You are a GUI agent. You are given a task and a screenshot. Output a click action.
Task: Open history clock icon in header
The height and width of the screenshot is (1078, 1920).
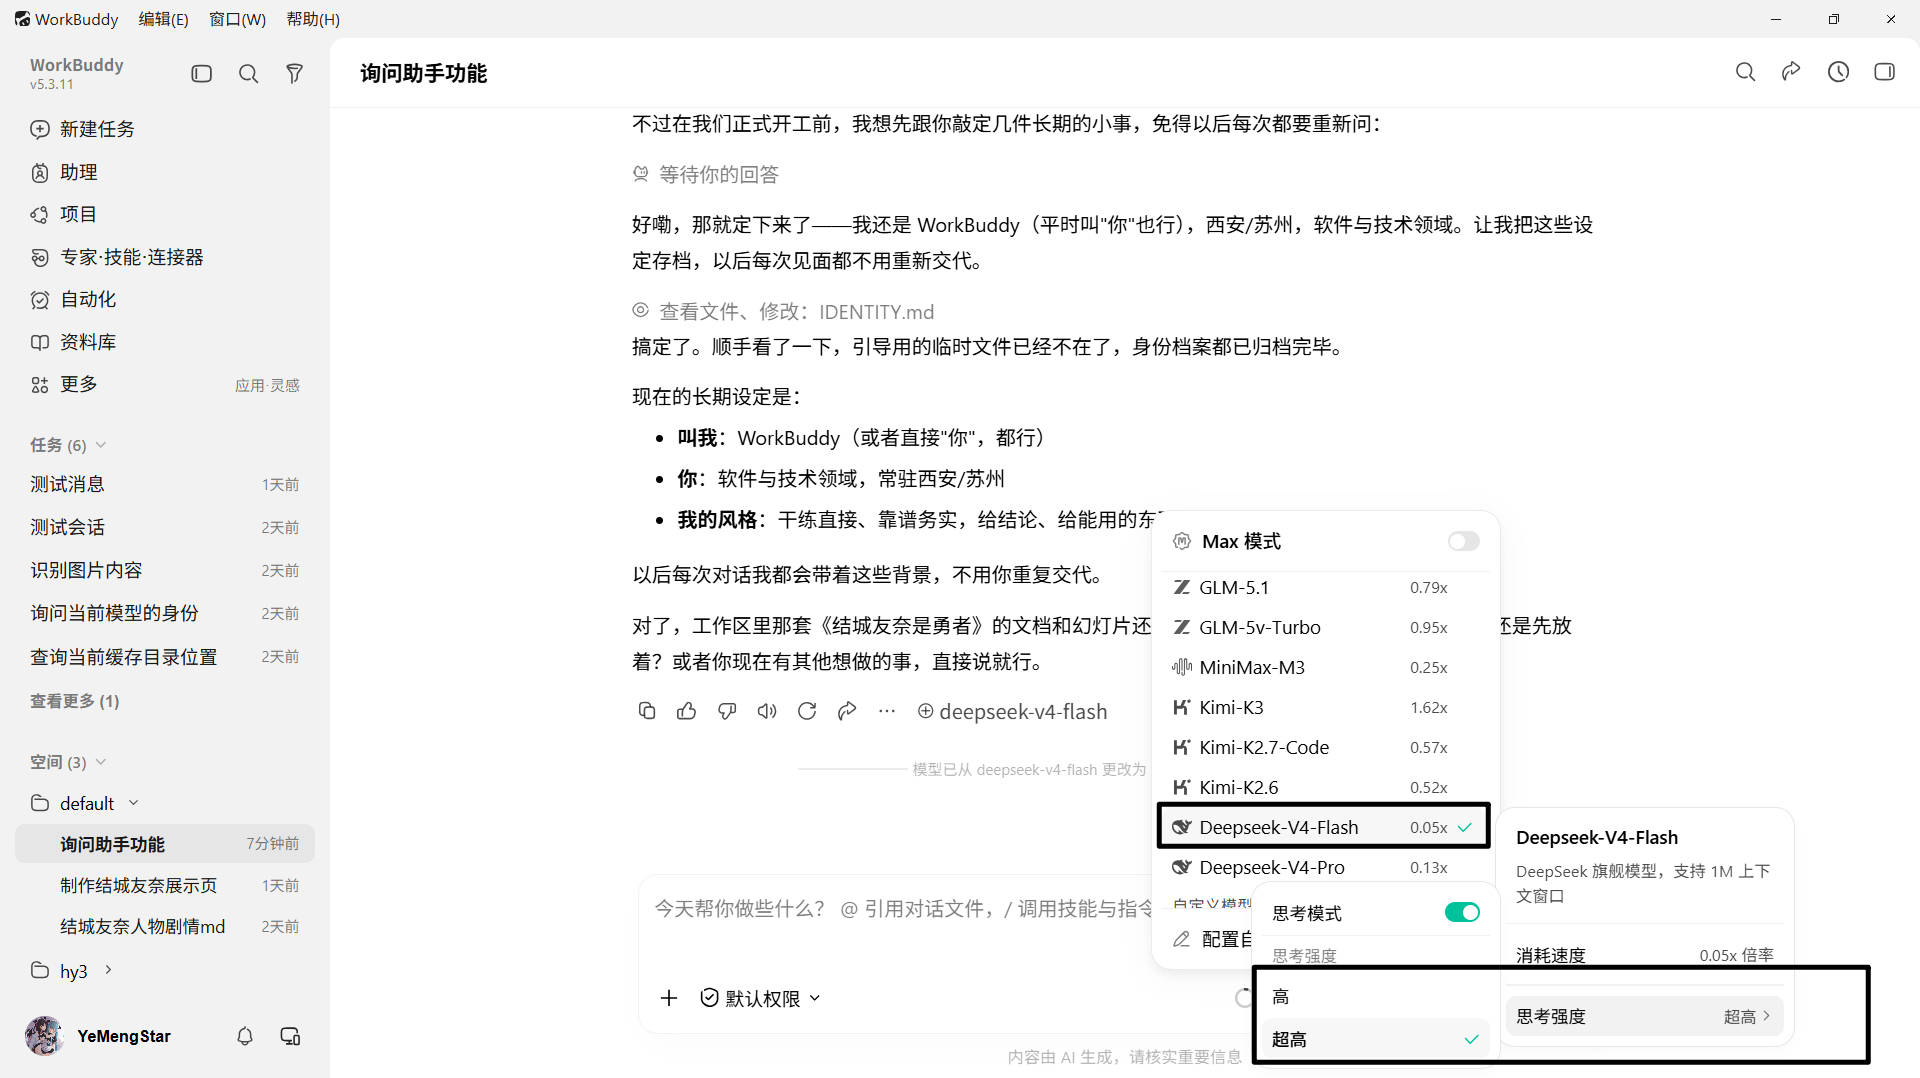click(1838, 72)
